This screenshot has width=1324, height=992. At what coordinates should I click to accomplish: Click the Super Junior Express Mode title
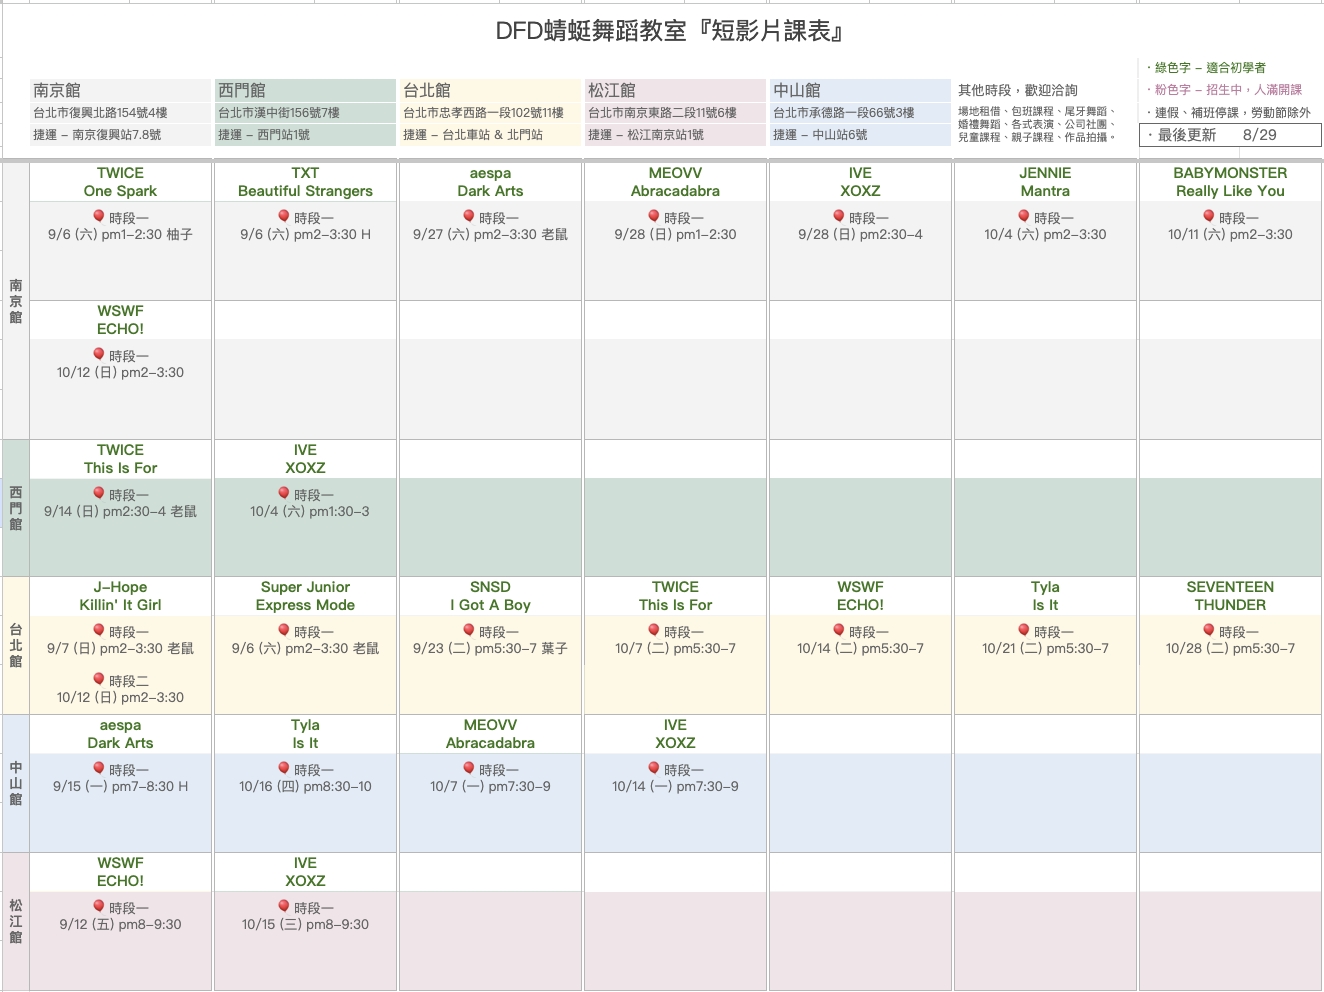pyautogui.click(x=305, y=596)
